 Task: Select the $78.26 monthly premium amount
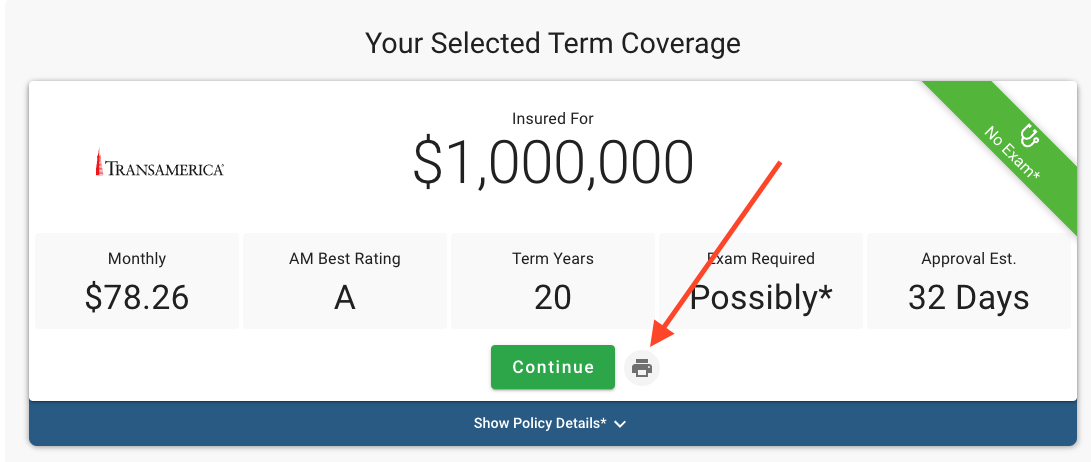click(x=137, y=297)
